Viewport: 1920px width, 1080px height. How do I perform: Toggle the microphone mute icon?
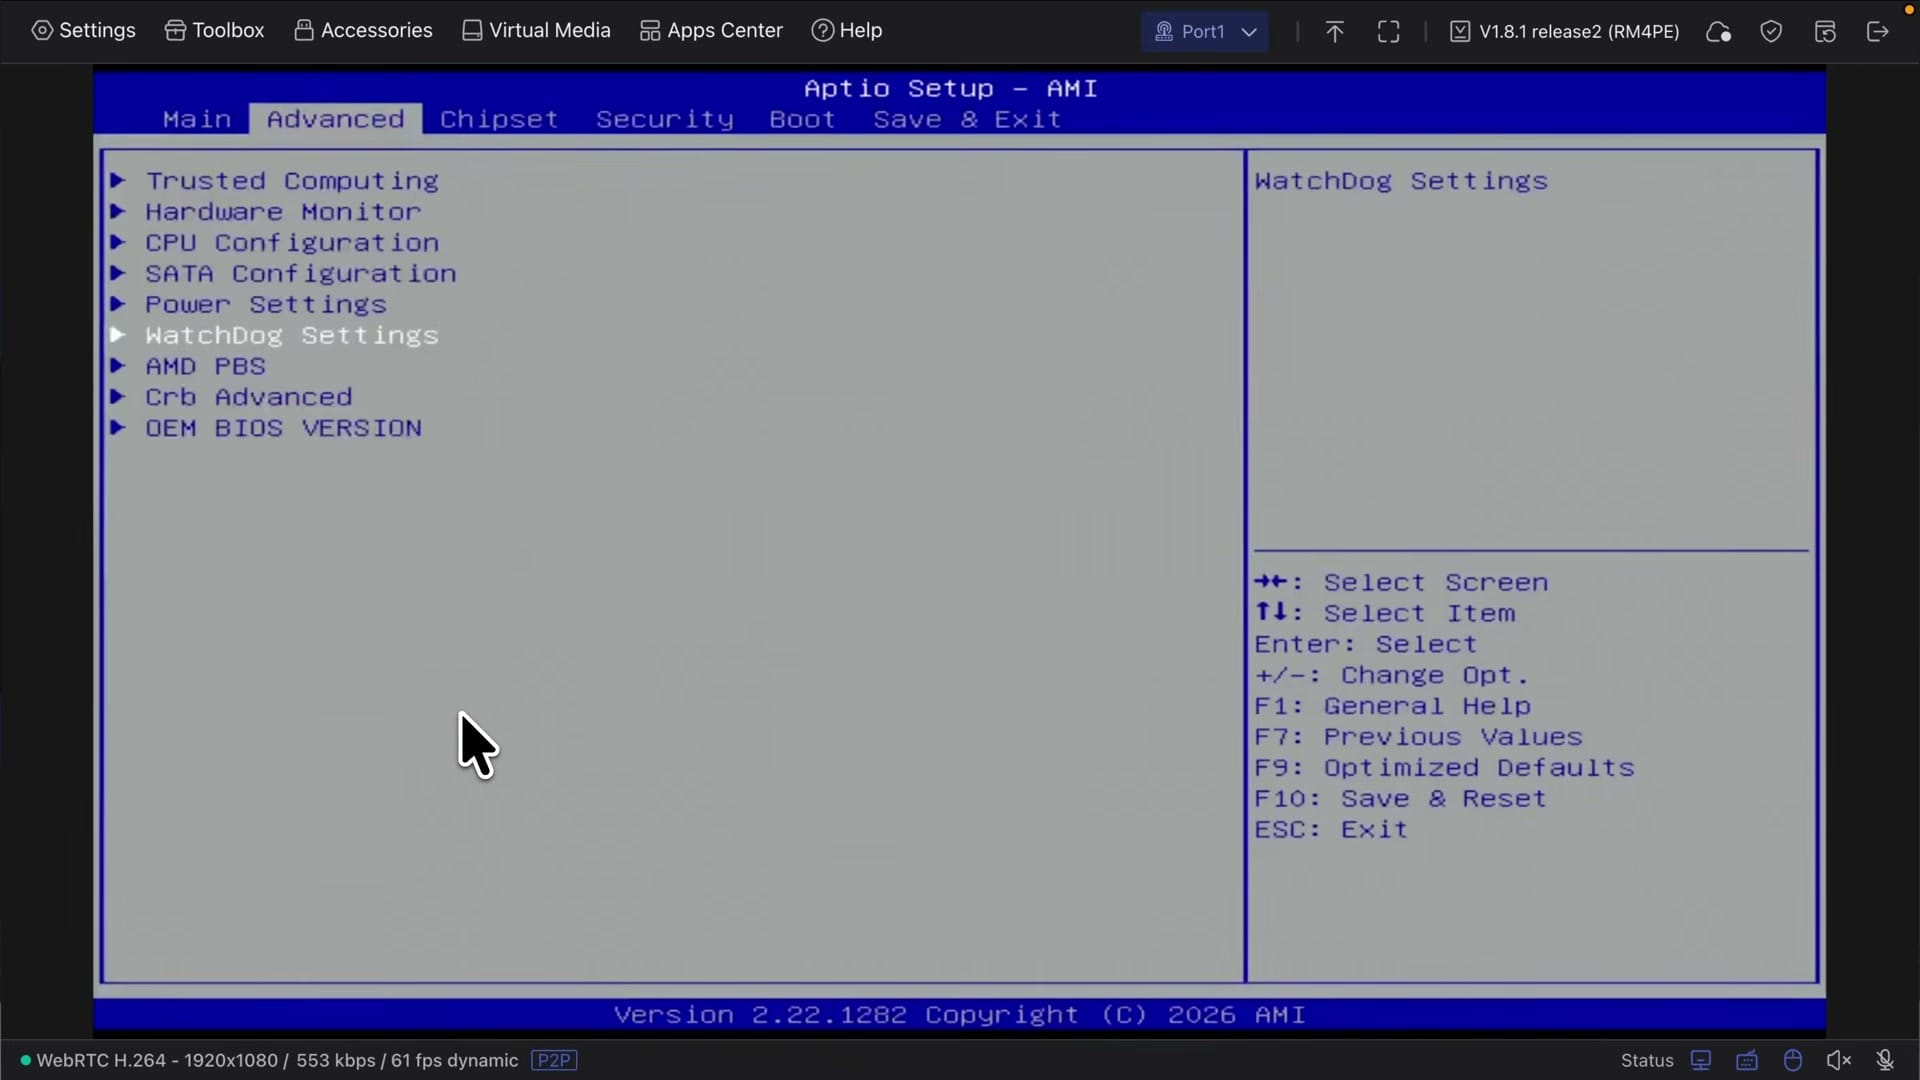pos(1885,1060)
